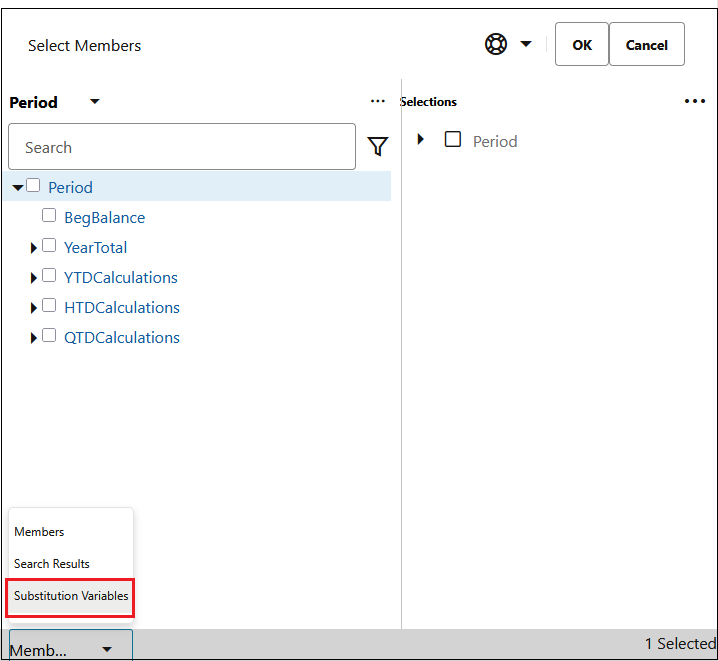Collapse the Period root node
718x661 pixels.
[18, 188]
